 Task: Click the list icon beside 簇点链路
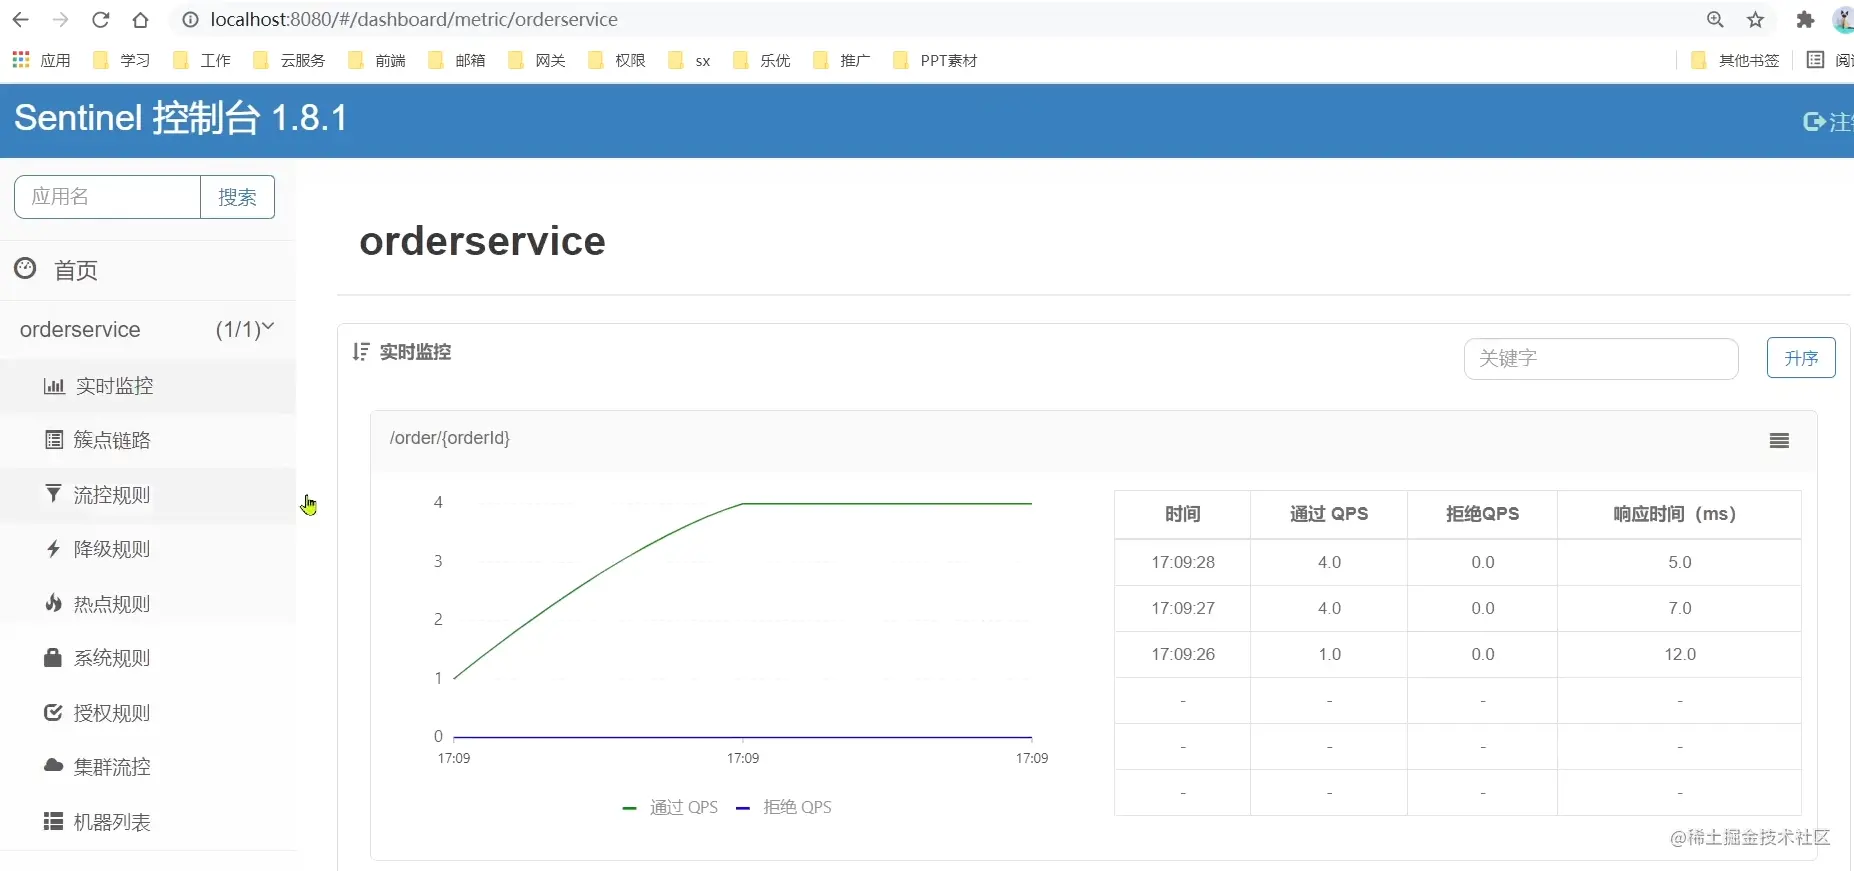pos(54,439)
